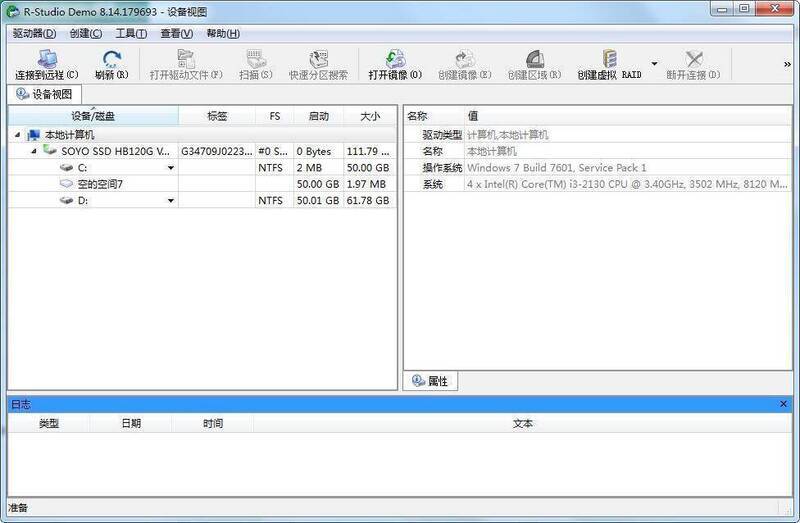
Task: Click the log Type (类型) column header
Action: 49,424
